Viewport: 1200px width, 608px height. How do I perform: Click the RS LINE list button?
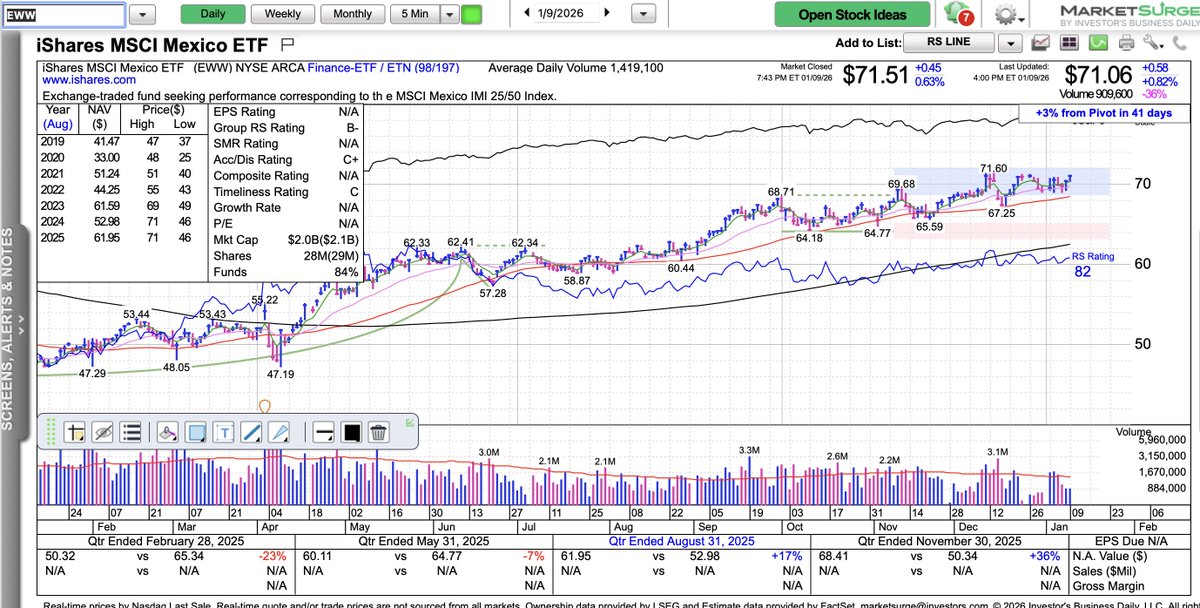click(x=948, y=43)
